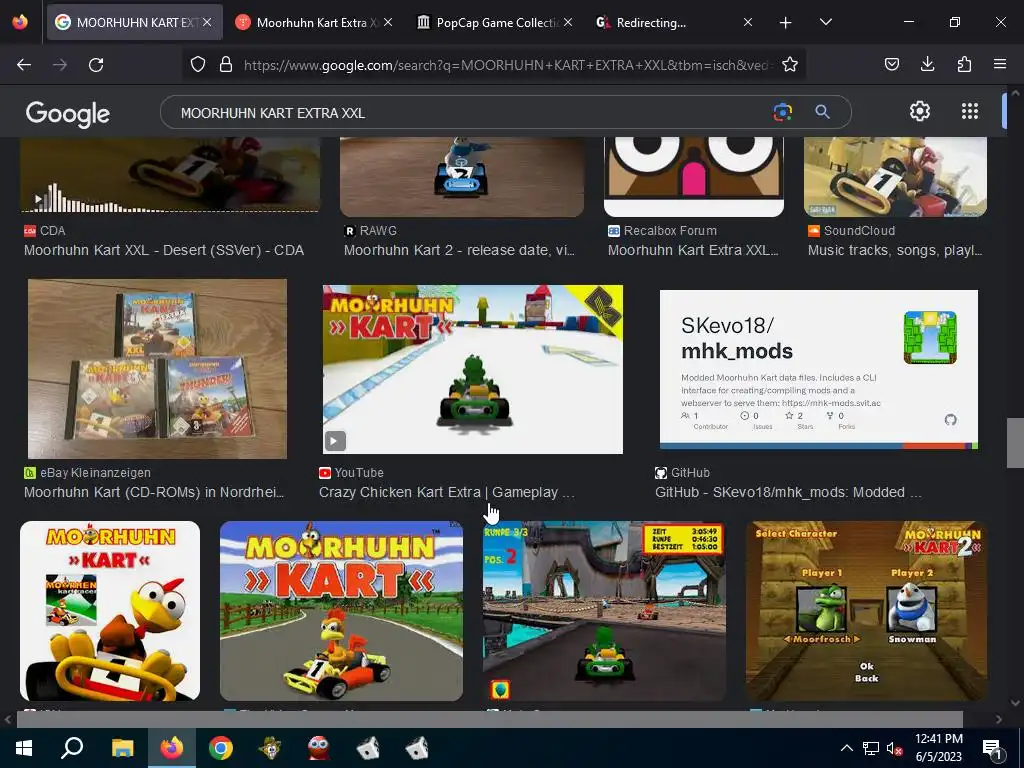Open Windows taskbar search
This screenshot has height=768, width=1024.
tap(72, 748)
